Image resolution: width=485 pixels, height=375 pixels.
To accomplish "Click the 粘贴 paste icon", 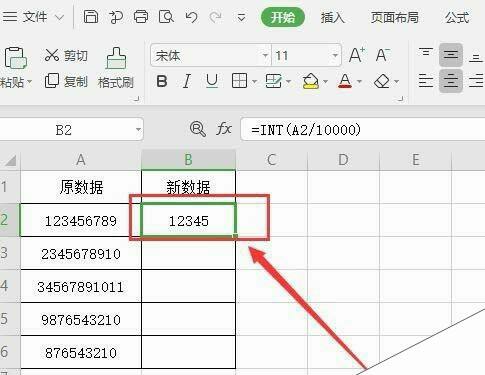I will coord(15,58).
